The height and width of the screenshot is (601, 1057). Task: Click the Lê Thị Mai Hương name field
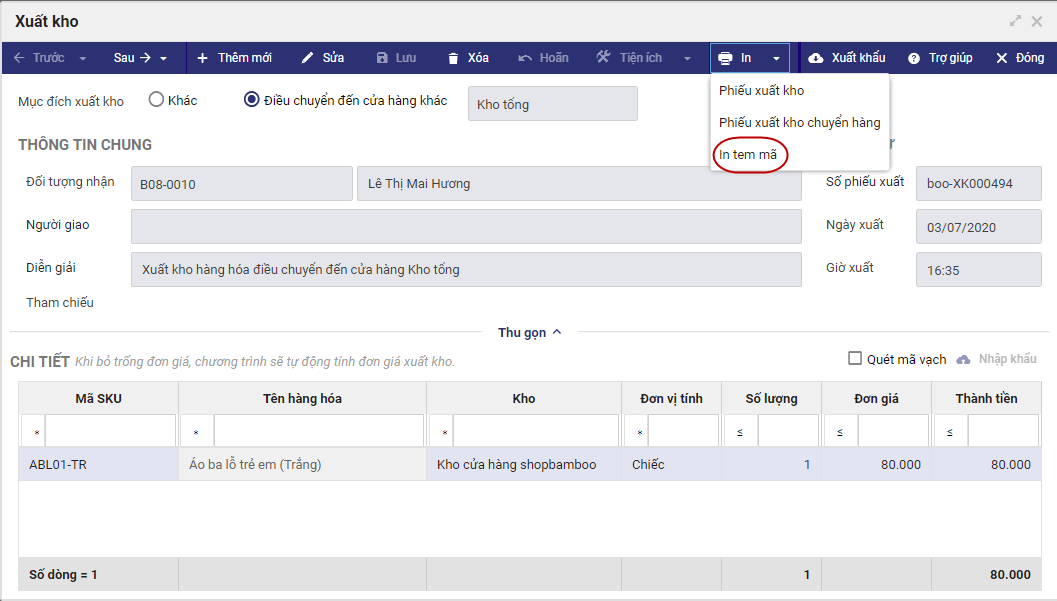tap(579, 184)
